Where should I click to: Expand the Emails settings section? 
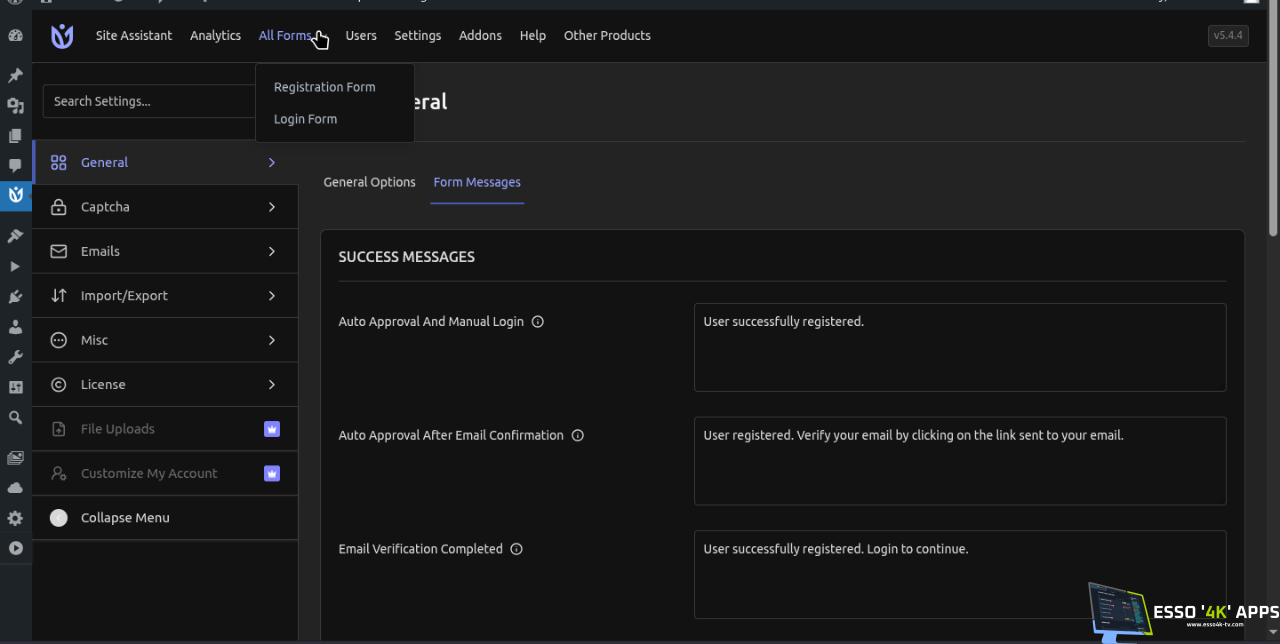pyautogui.click(x=165, y=251)
